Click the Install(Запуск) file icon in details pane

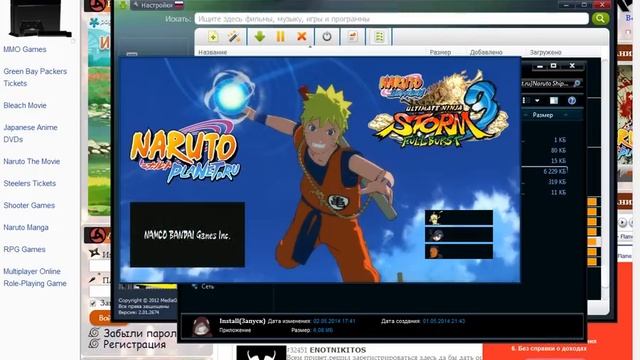(202, 327)
